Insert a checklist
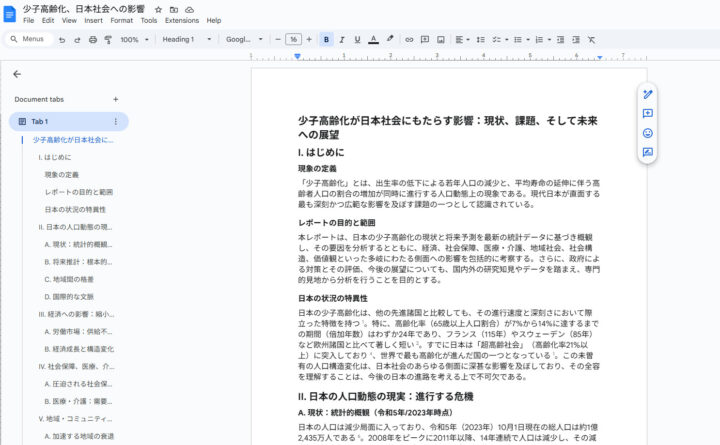The image size is (720, 445). pyautogui.click(x=496, y=40)
